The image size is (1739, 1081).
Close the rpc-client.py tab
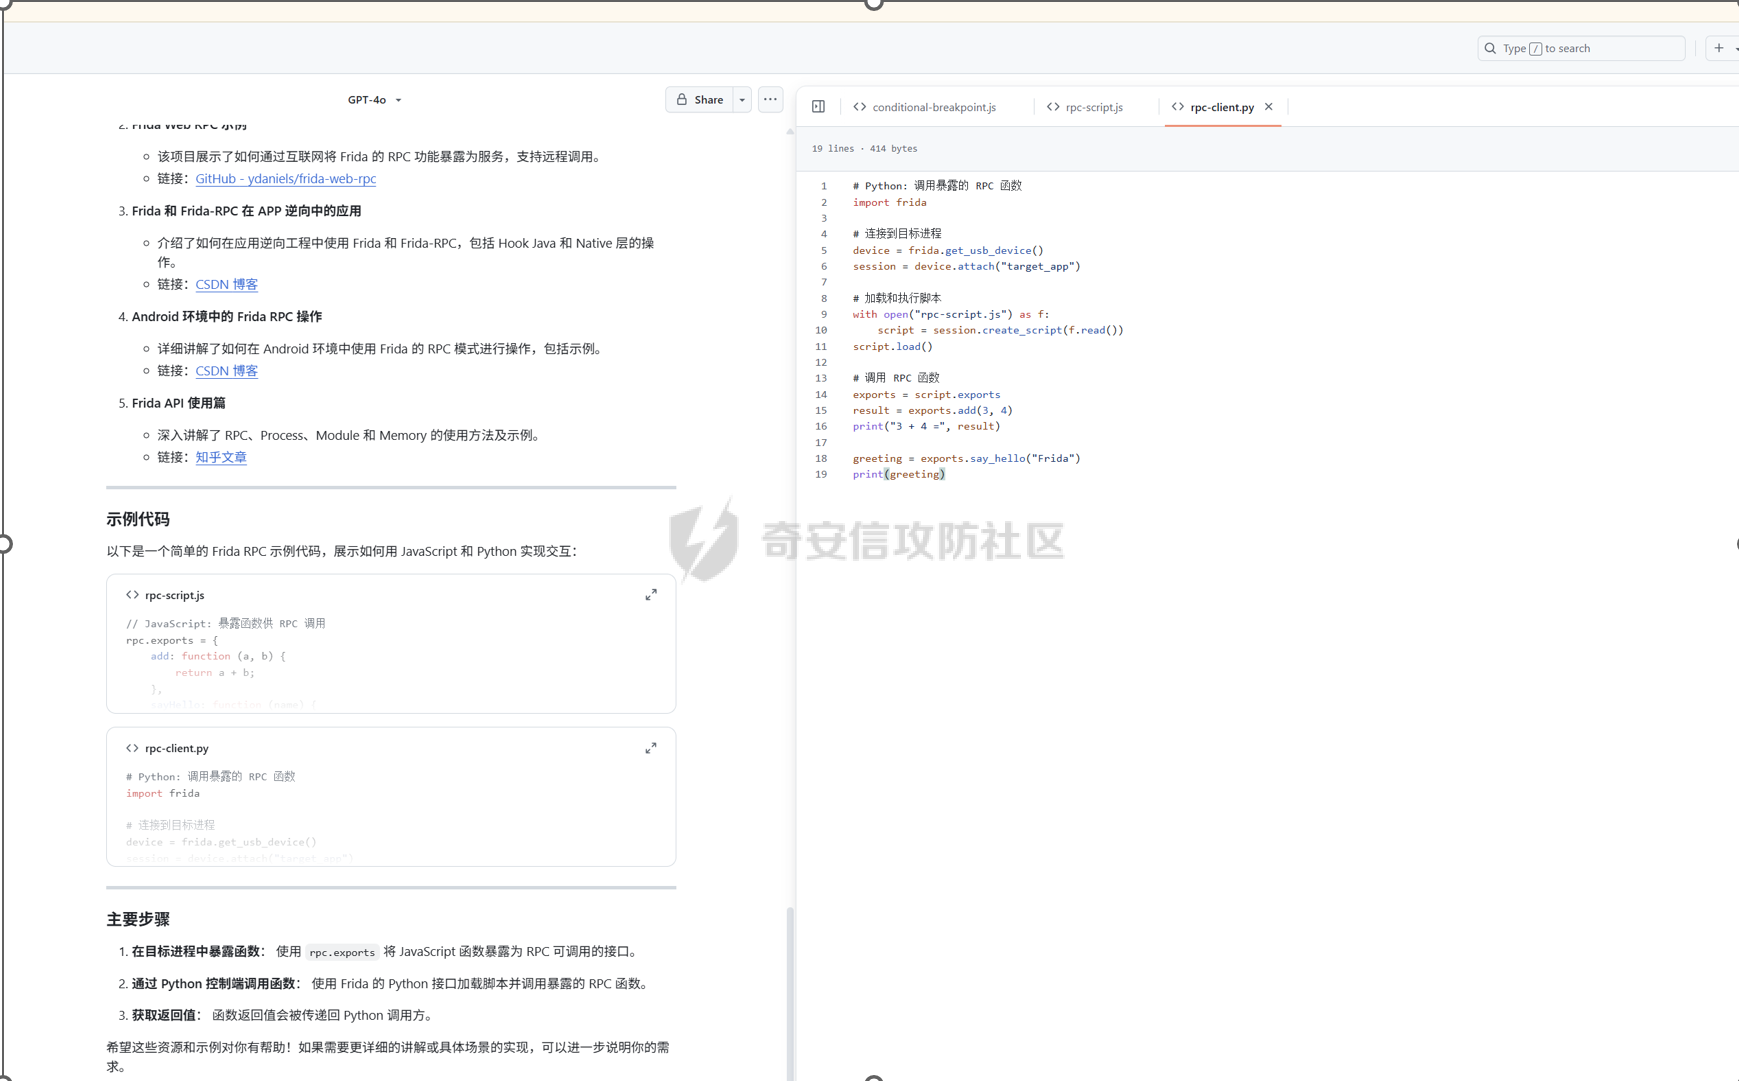coord(1269,107)
